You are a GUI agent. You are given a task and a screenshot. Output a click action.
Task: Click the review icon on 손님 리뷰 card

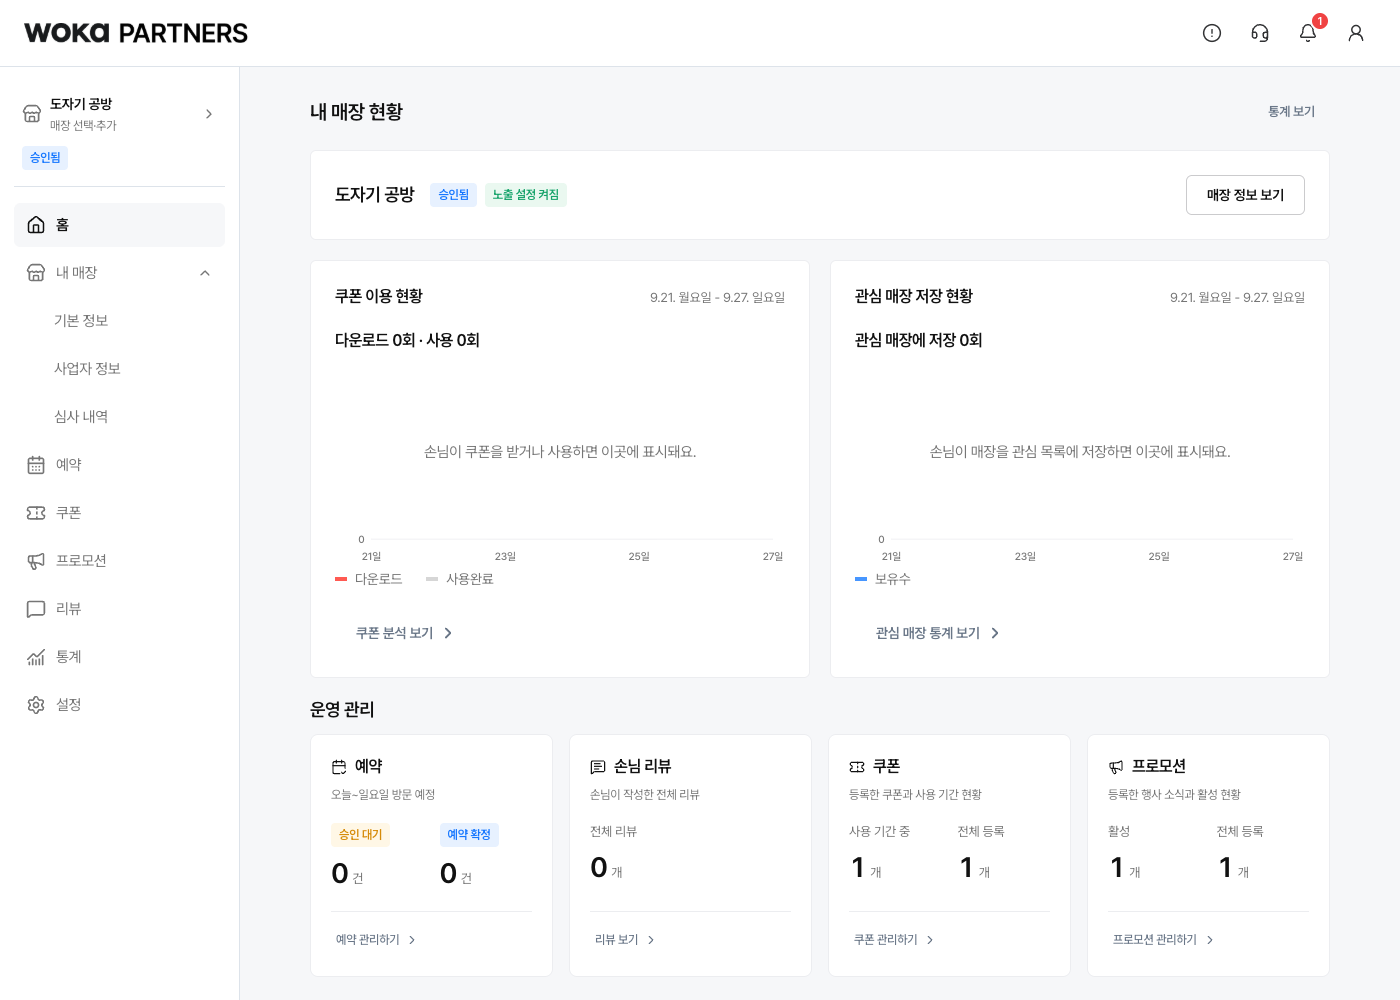coord(598,767)
